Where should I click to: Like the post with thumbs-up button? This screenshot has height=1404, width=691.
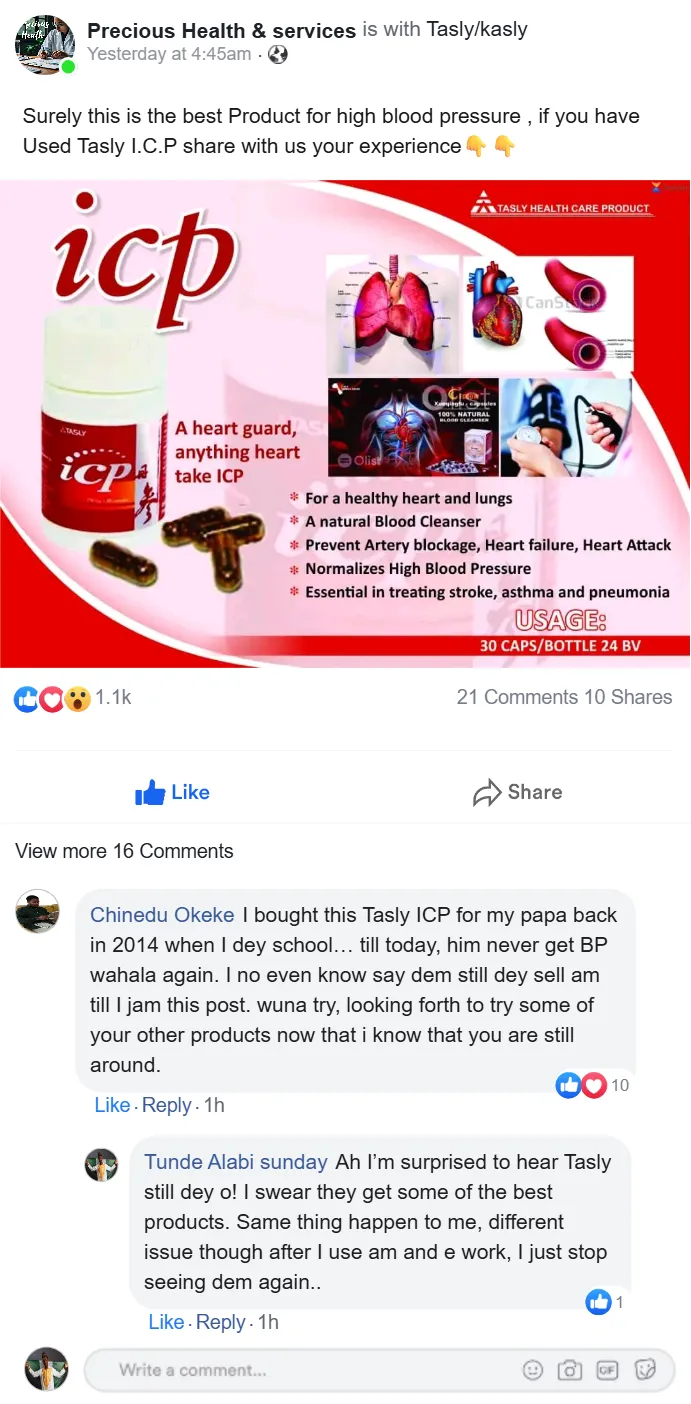coord(172,793)
